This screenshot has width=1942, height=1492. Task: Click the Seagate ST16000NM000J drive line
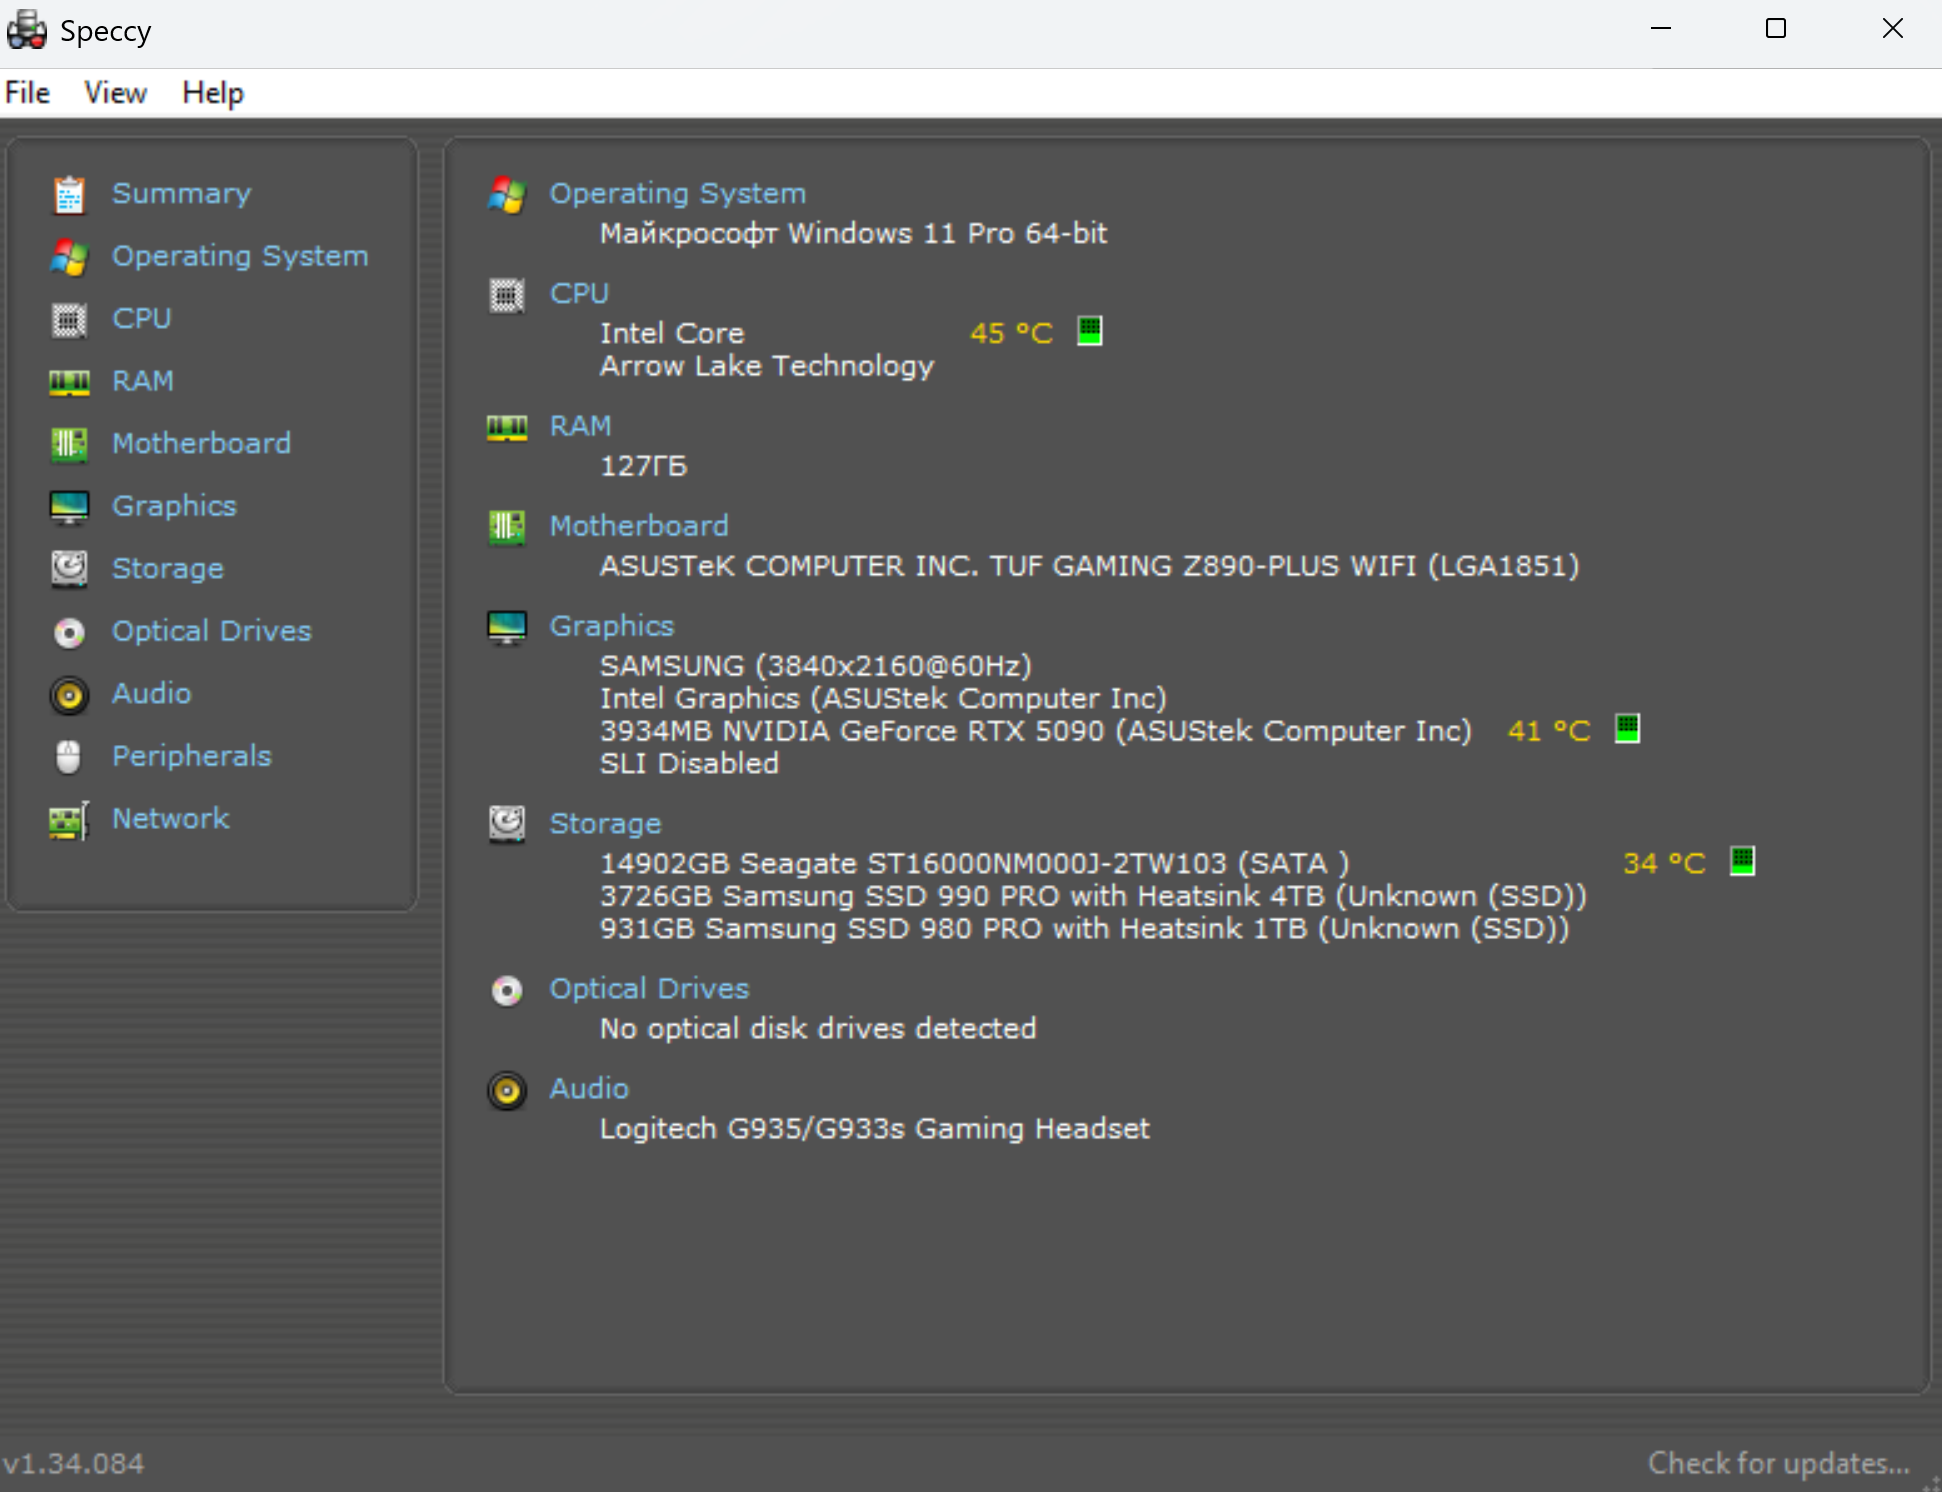[974, 864]
